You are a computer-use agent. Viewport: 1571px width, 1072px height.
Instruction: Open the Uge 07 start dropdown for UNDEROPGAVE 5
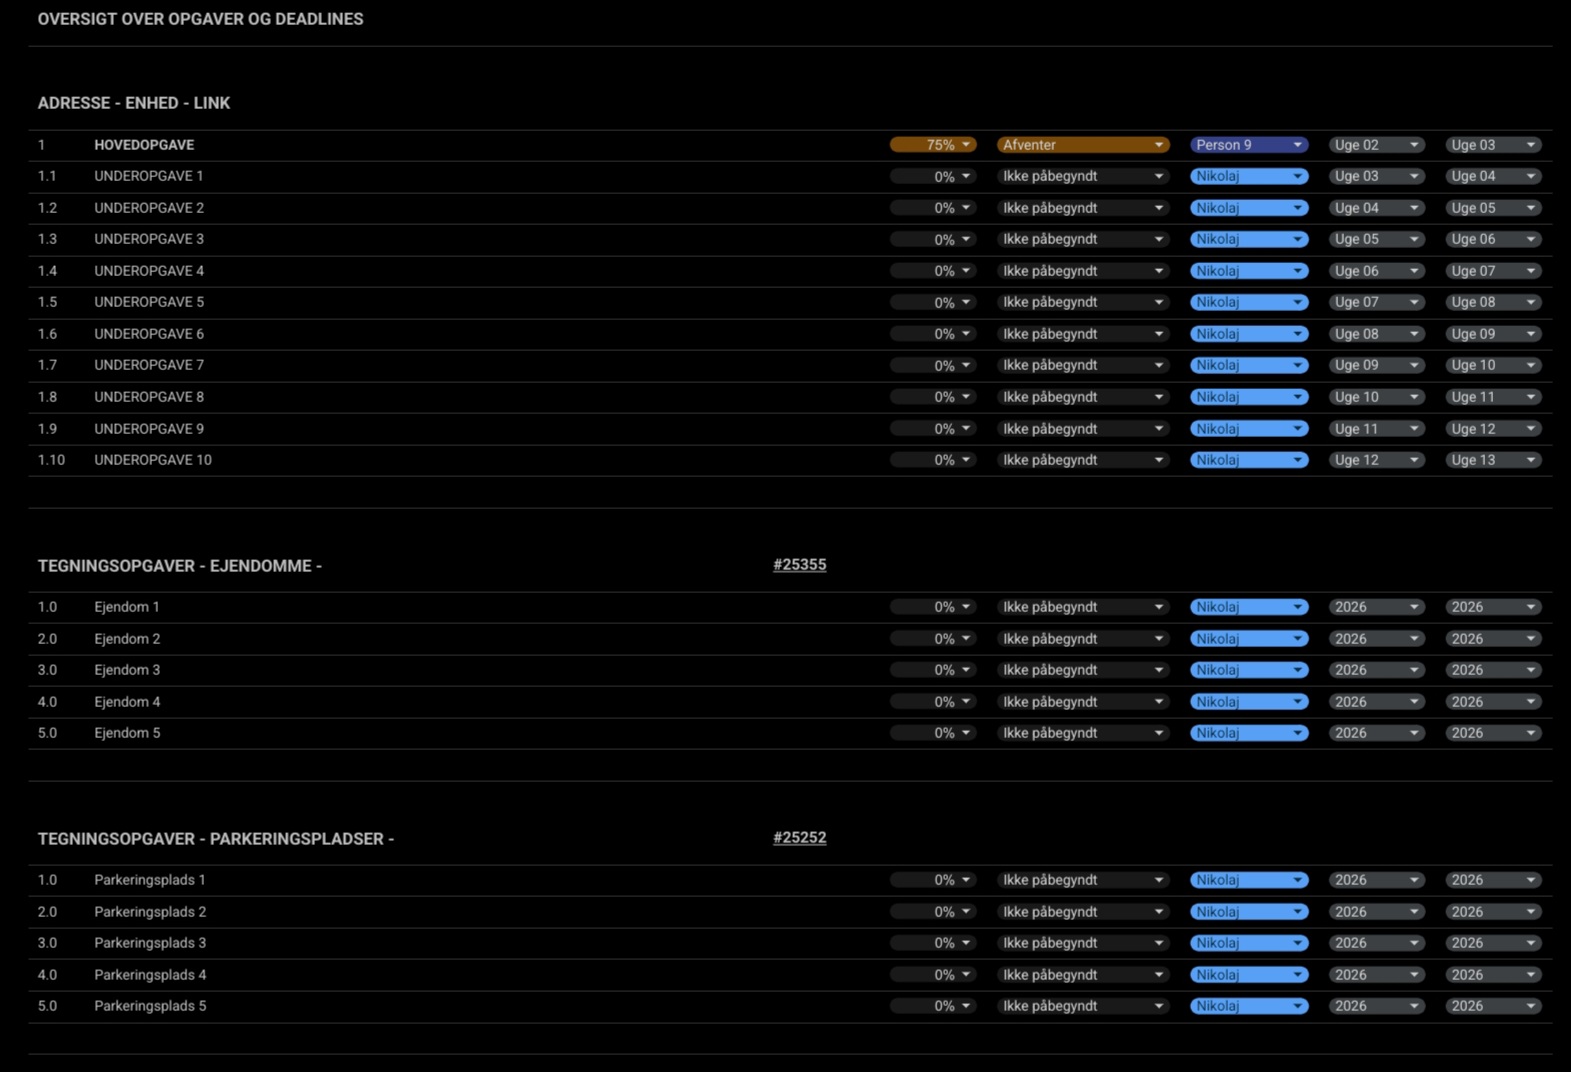click(1376, 302)
